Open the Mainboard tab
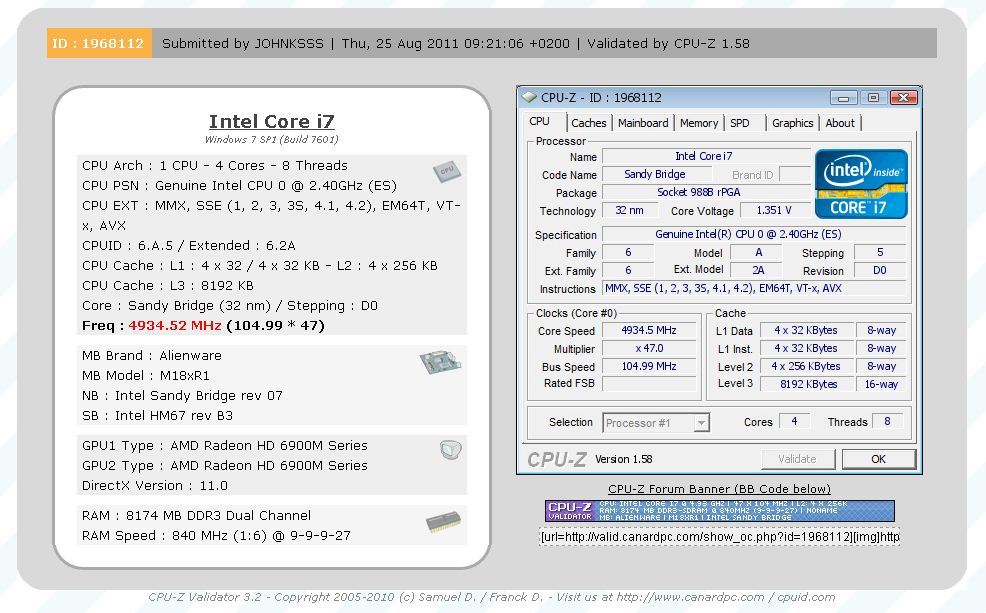This screenshot has height=613, width=986. [643, 123]
